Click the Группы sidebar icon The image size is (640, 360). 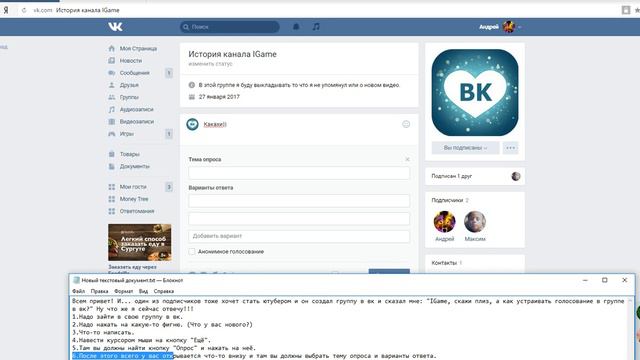coord(111,98)
